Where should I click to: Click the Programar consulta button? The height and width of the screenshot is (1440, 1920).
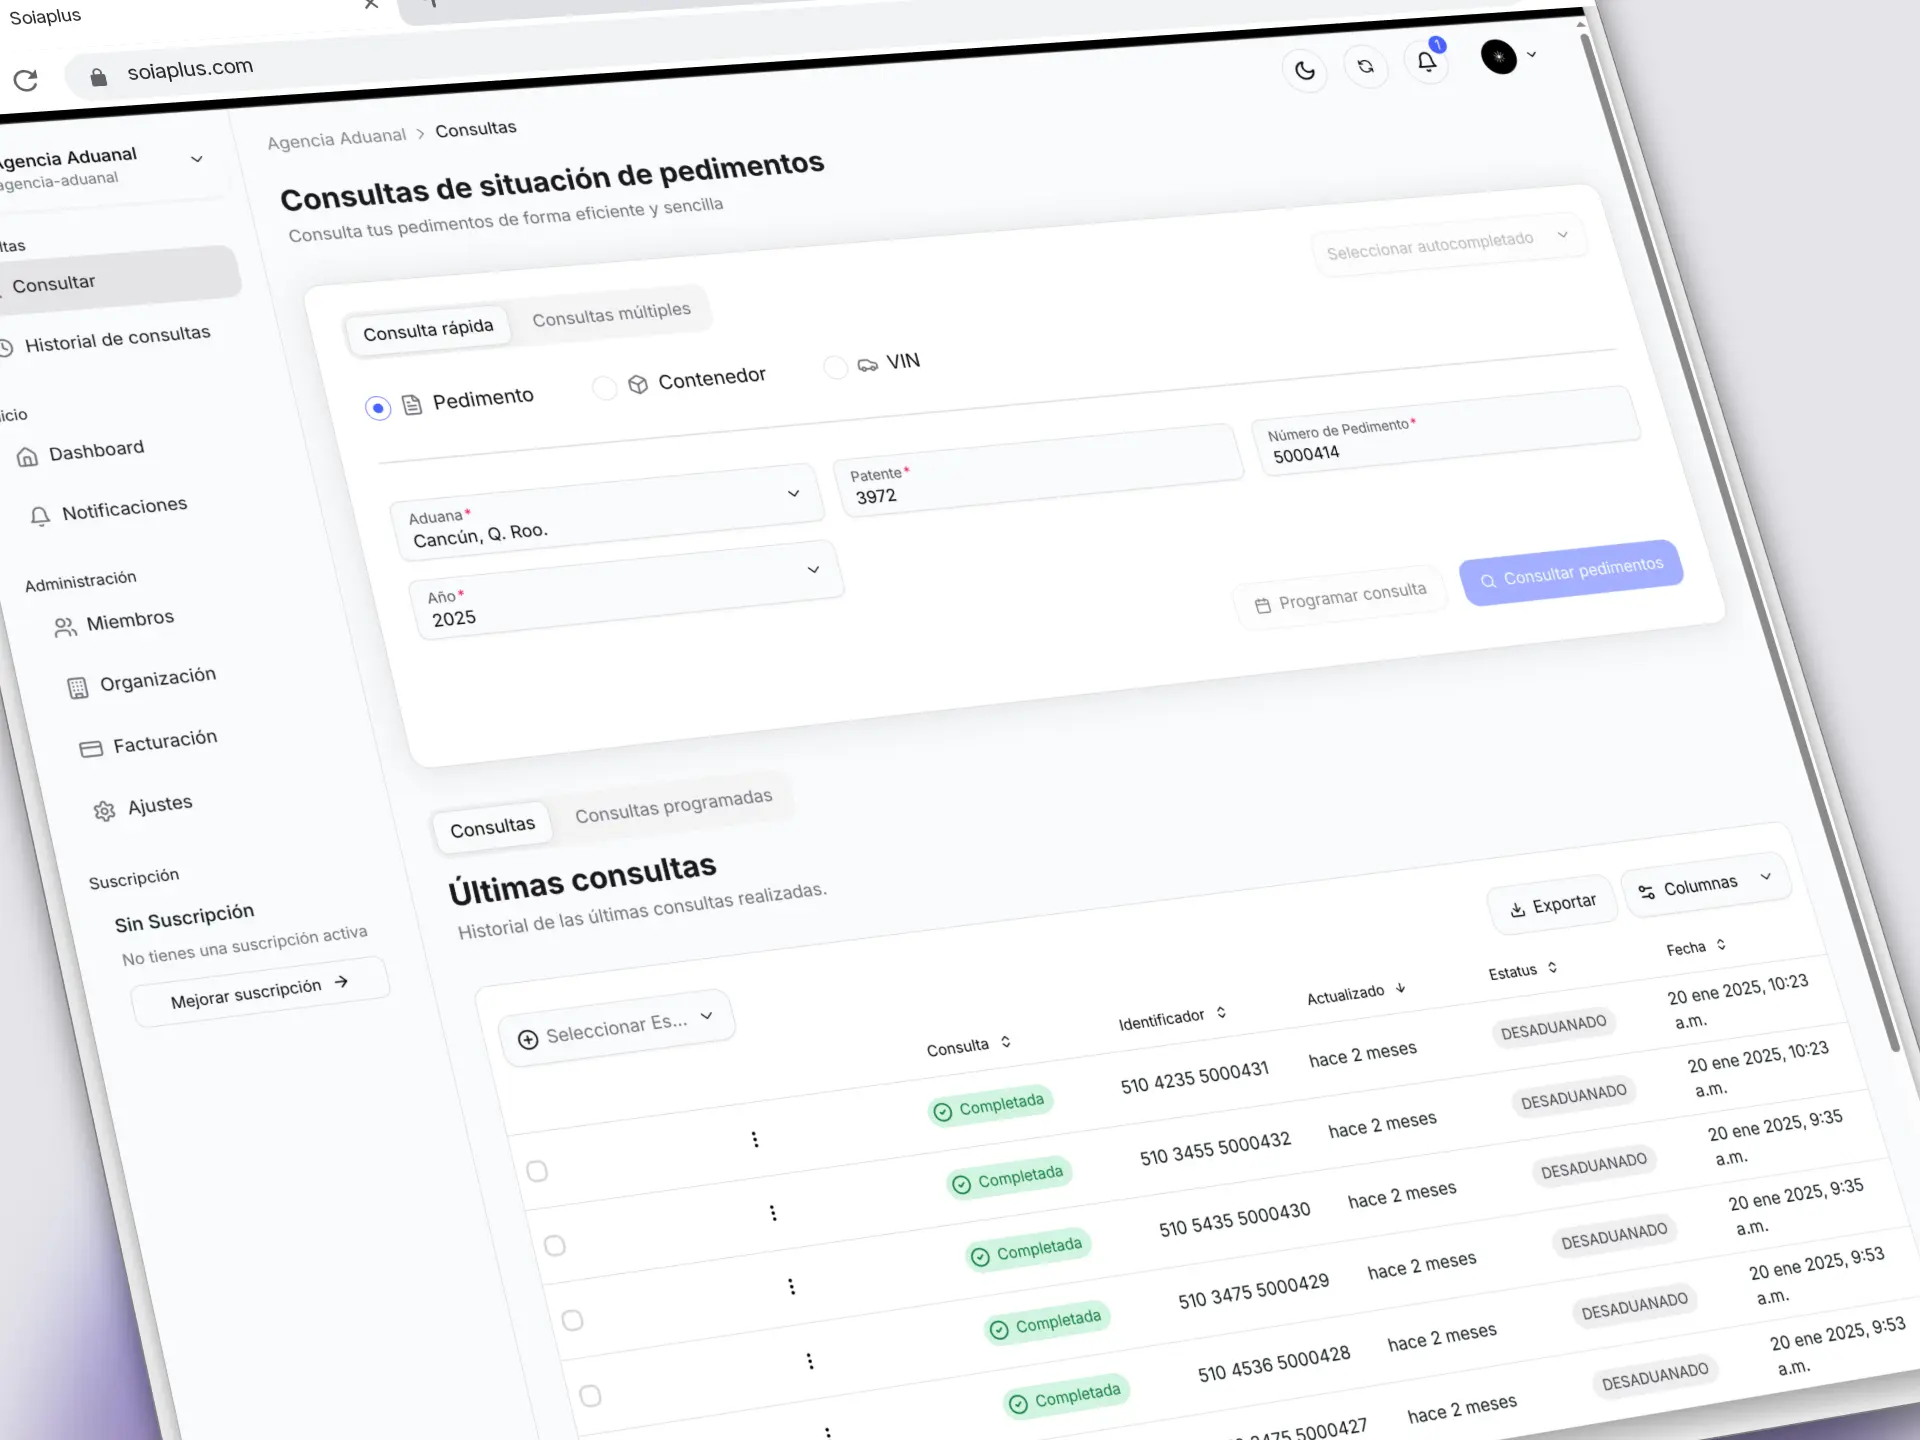[1341, 598]
